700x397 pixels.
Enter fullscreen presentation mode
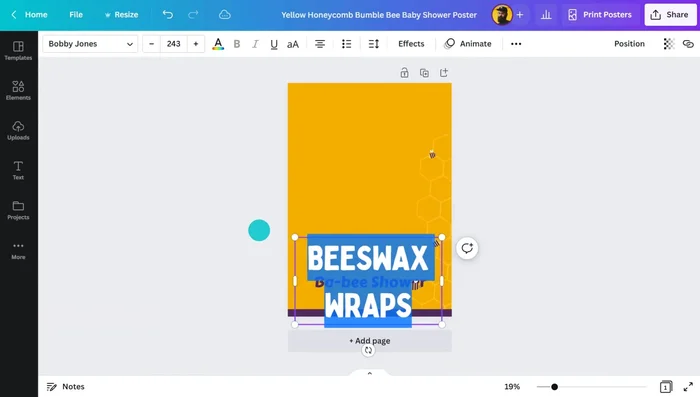(x=688, y=387)
